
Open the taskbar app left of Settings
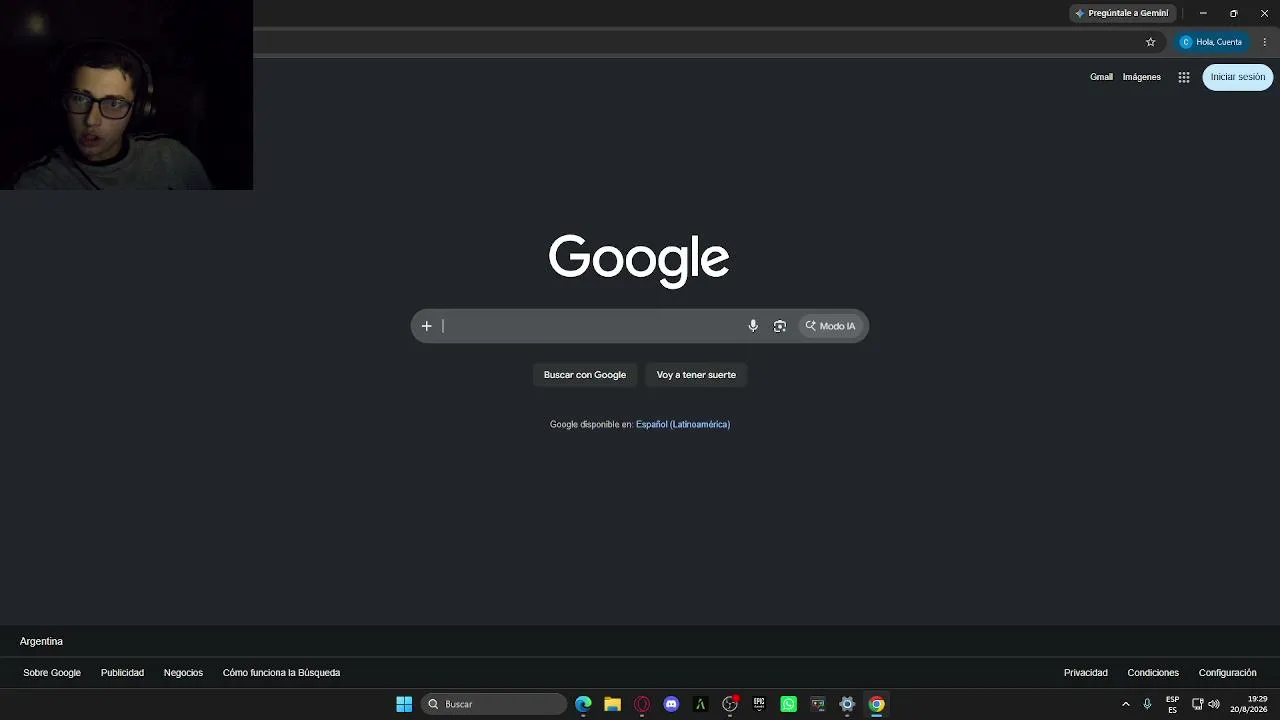point(818,704)
